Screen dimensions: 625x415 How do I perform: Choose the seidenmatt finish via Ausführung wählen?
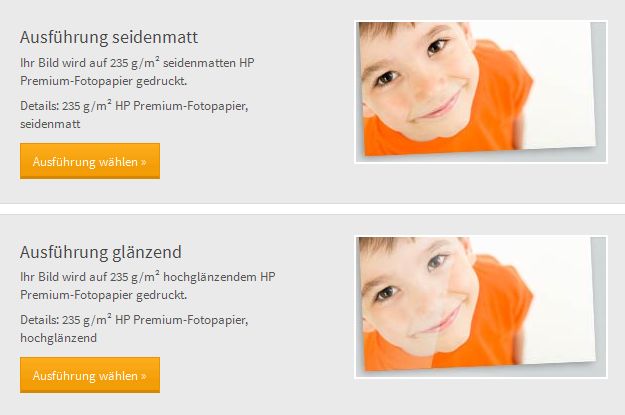tap(90, 161)
